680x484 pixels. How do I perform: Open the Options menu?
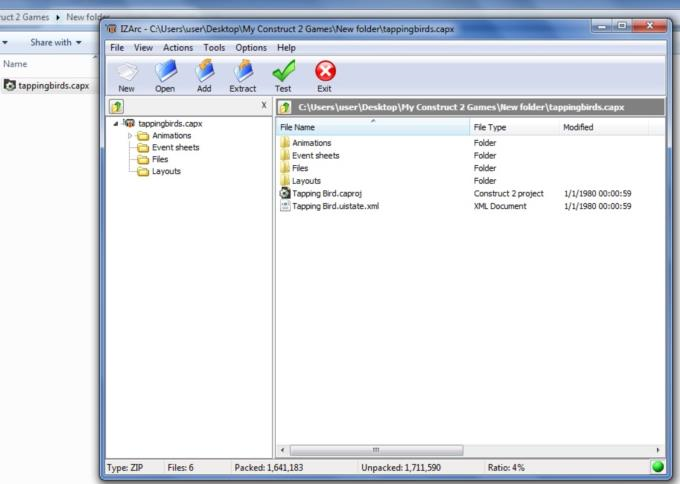click(251, 48)
